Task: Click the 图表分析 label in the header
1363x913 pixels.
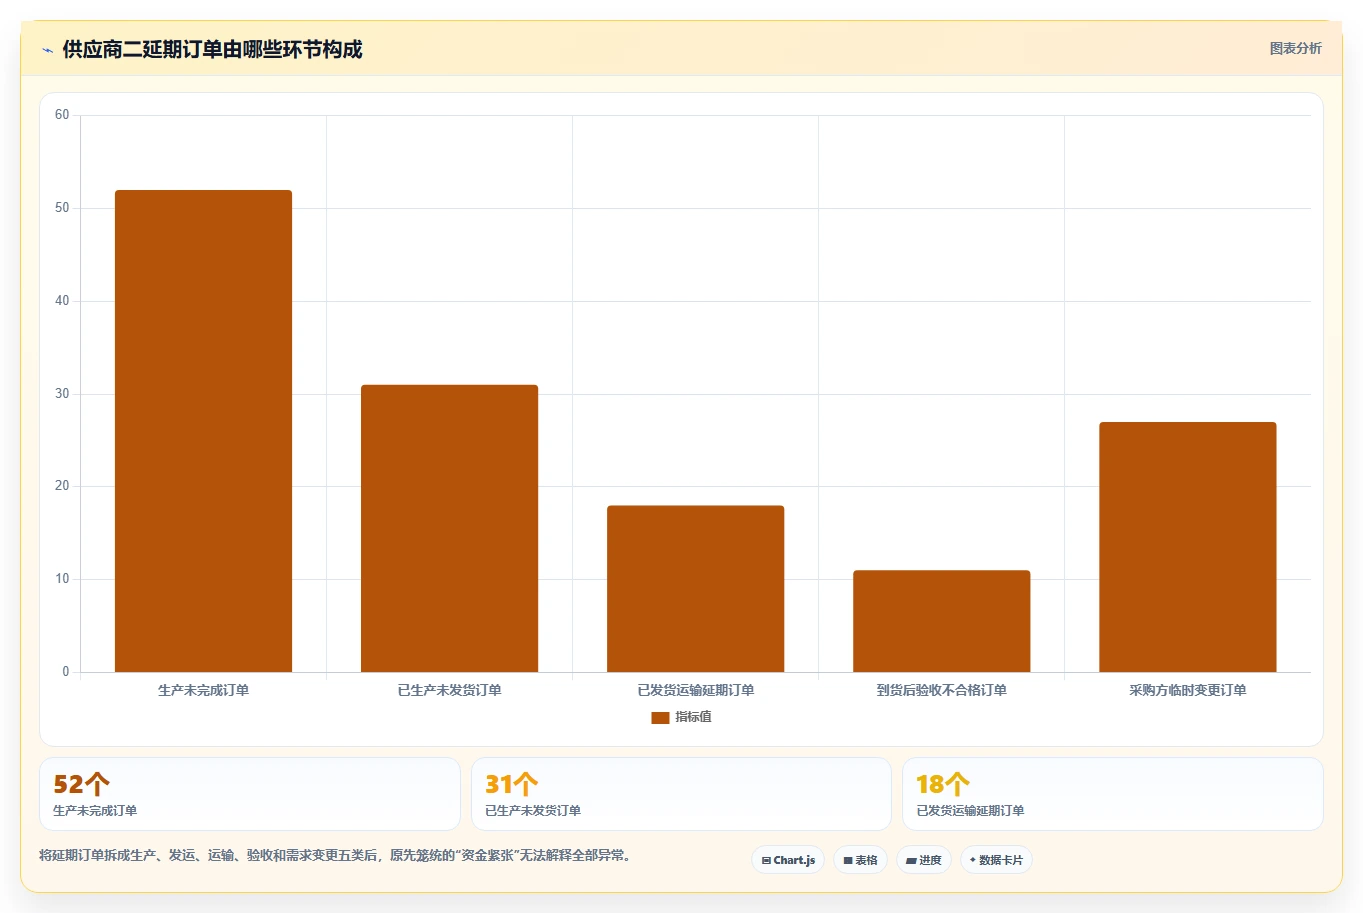Action: (x=1295, y=48)
